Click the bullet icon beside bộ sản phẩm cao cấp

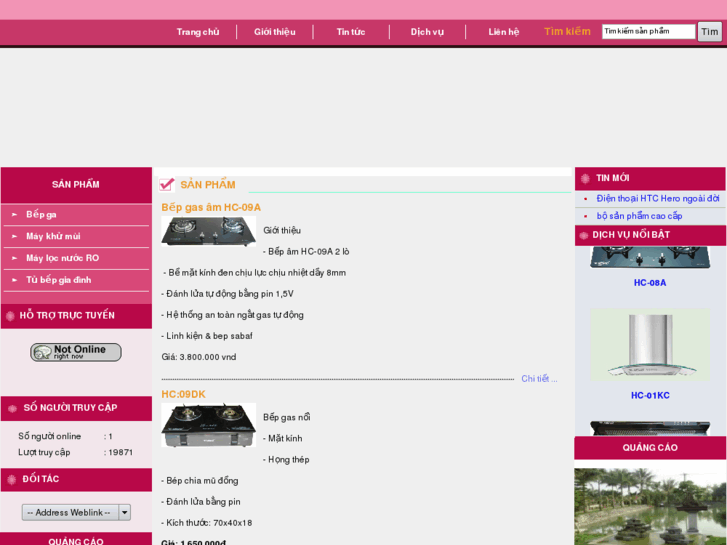[585, 216]
